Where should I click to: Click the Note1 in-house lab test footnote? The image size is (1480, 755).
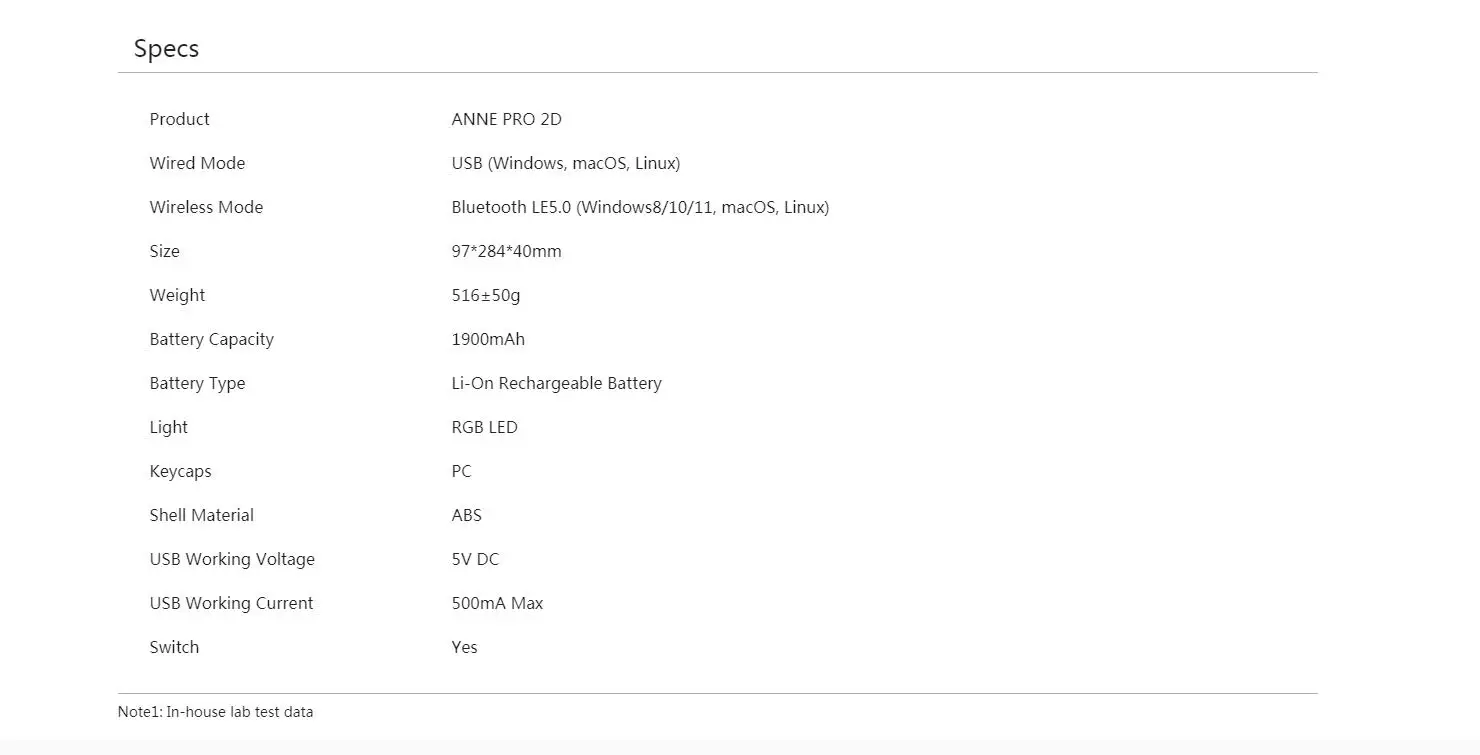click(x=215, y=712)
